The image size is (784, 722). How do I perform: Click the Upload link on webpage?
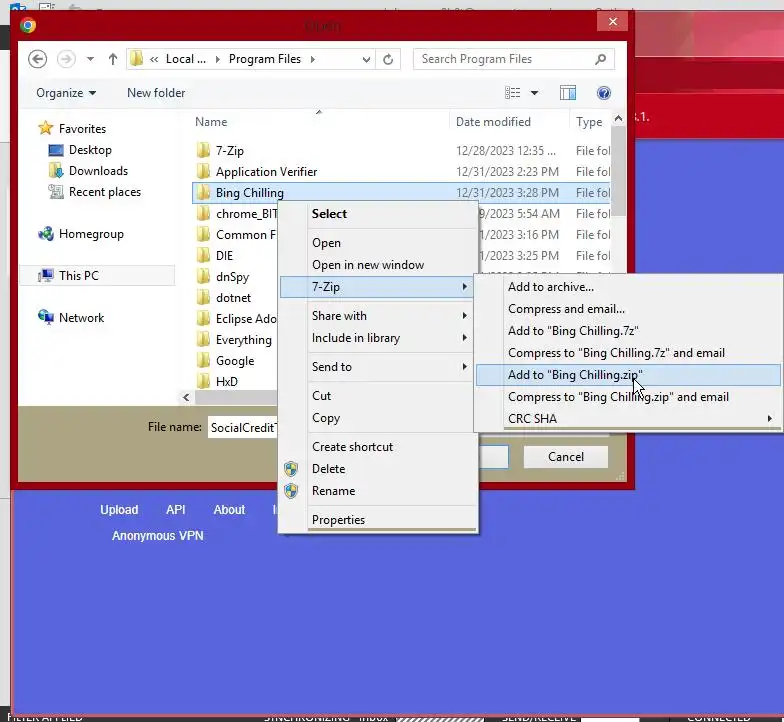click(x=119, y=510)
